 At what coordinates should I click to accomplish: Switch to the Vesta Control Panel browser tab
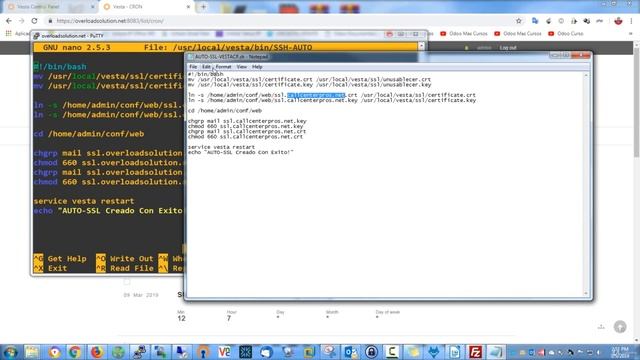tap(49, 7)
